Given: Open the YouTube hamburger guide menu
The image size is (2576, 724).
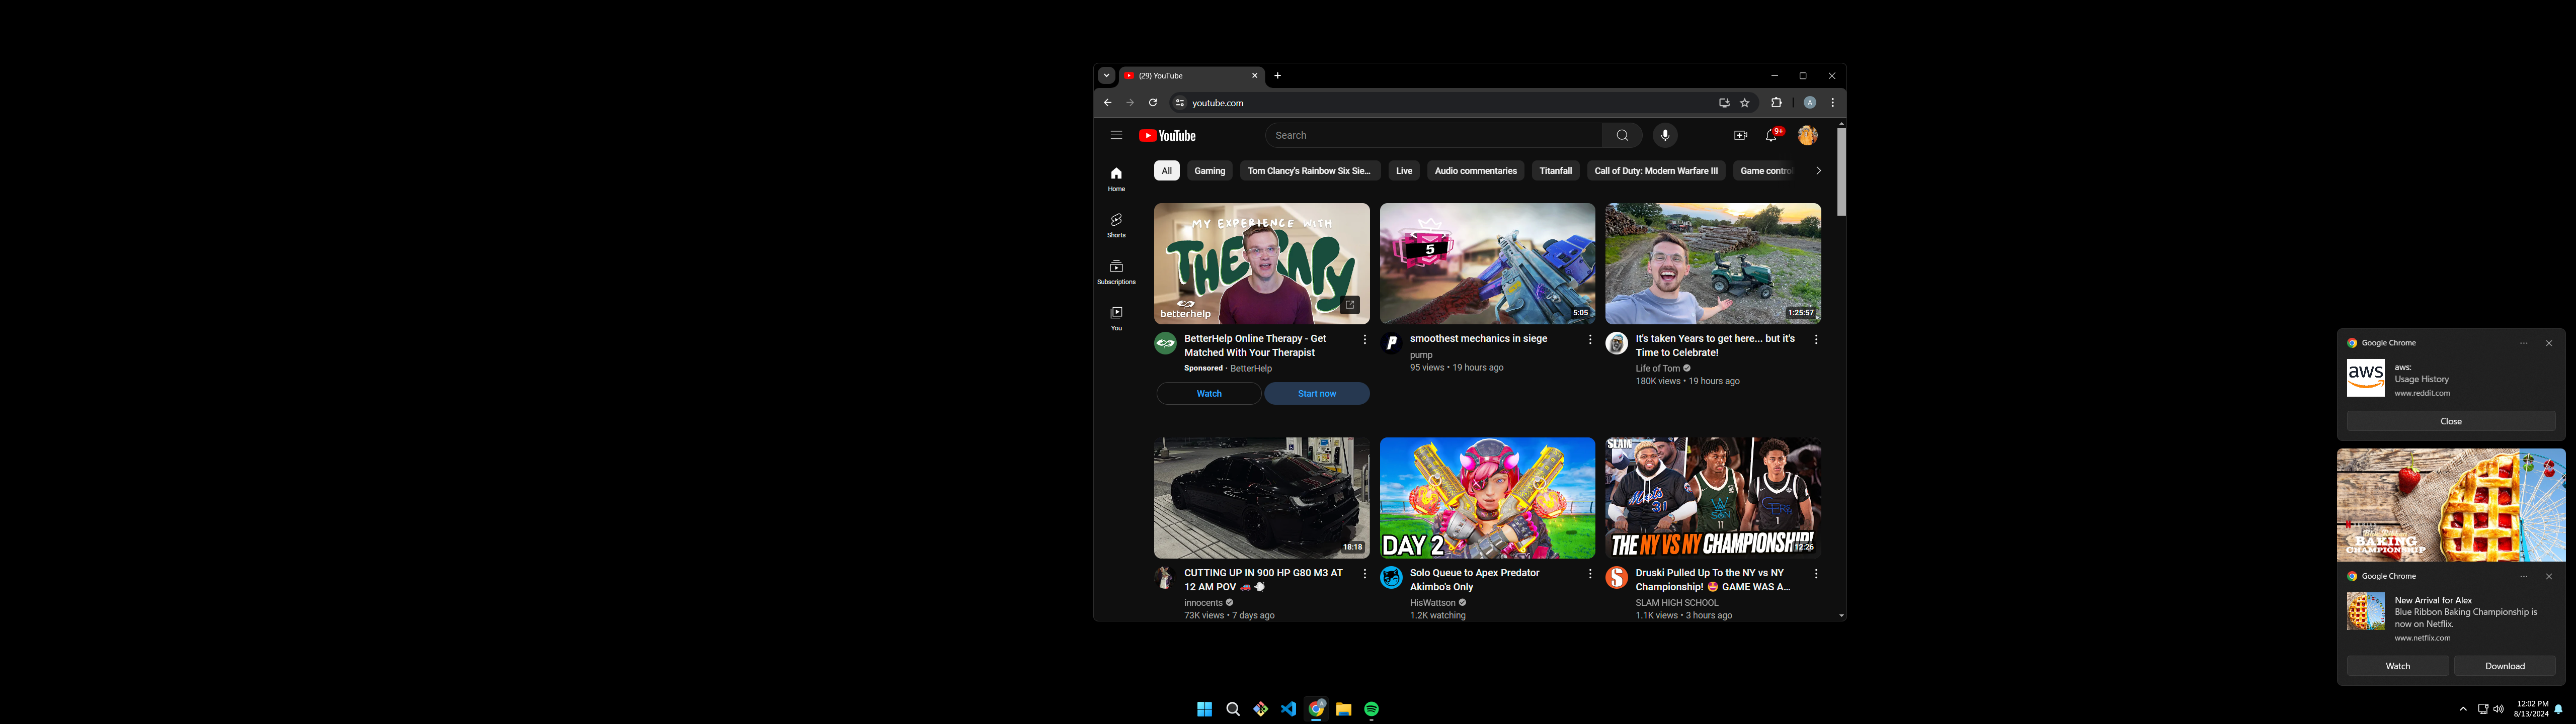Looking at the screenshot, I should [x=1116, y=135].
